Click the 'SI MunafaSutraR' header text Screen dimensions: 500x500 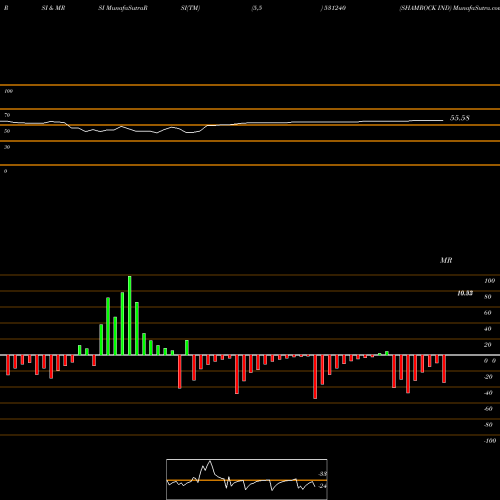click(x=123, y=8)
